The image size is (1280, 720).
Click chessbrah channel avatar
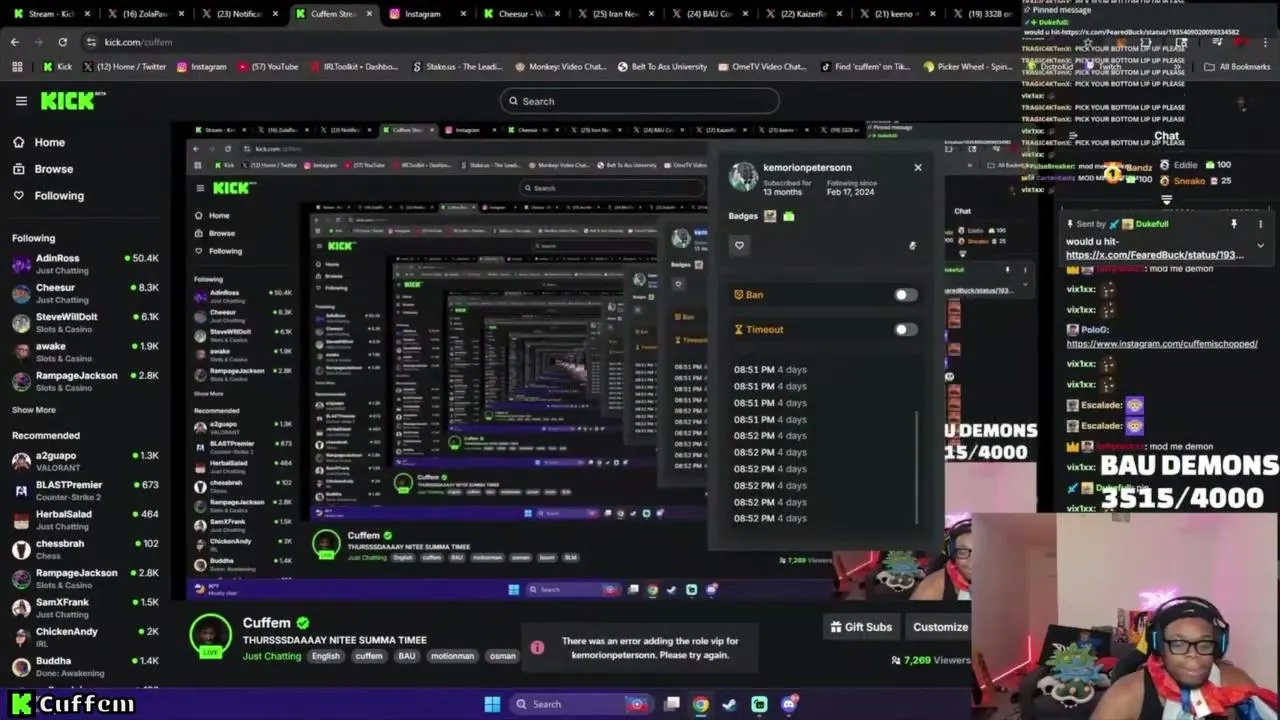(21, 549)
